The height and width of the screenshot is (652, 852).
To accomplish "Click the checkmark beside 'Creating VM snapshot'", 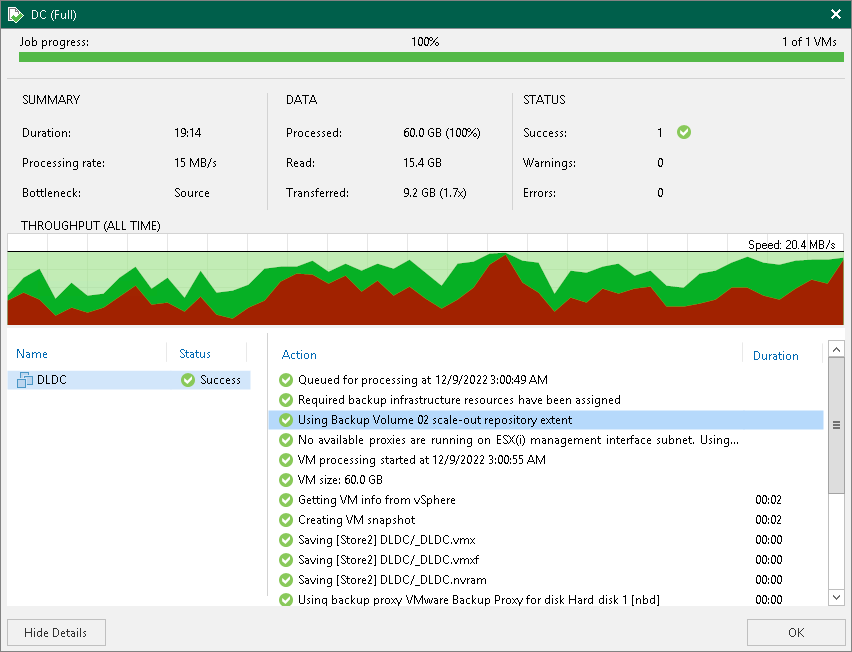I will coord(286,520).
